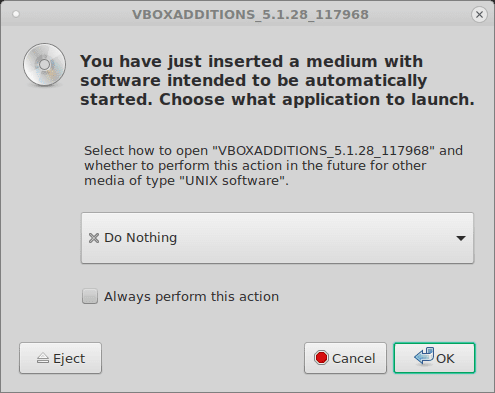Click the blue return arrow icon on OK
495x393 pixels.
tap(424, 356)
